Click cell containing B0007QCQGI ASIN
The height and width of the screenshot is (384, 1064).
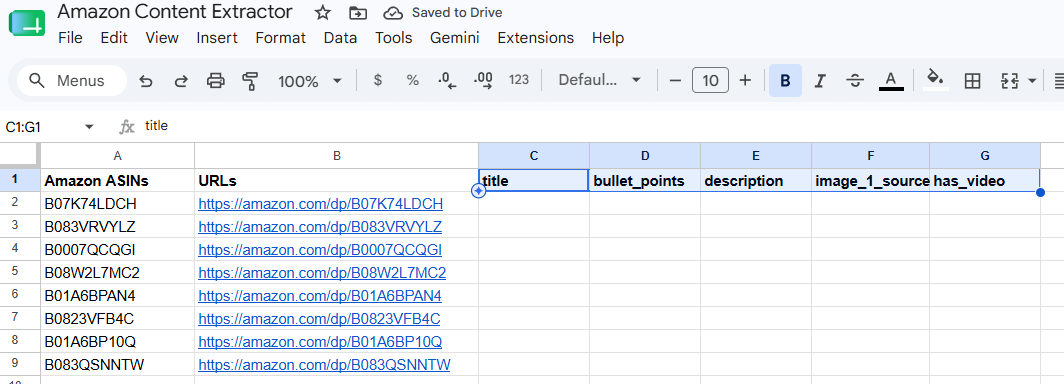[x=117, y=250]
